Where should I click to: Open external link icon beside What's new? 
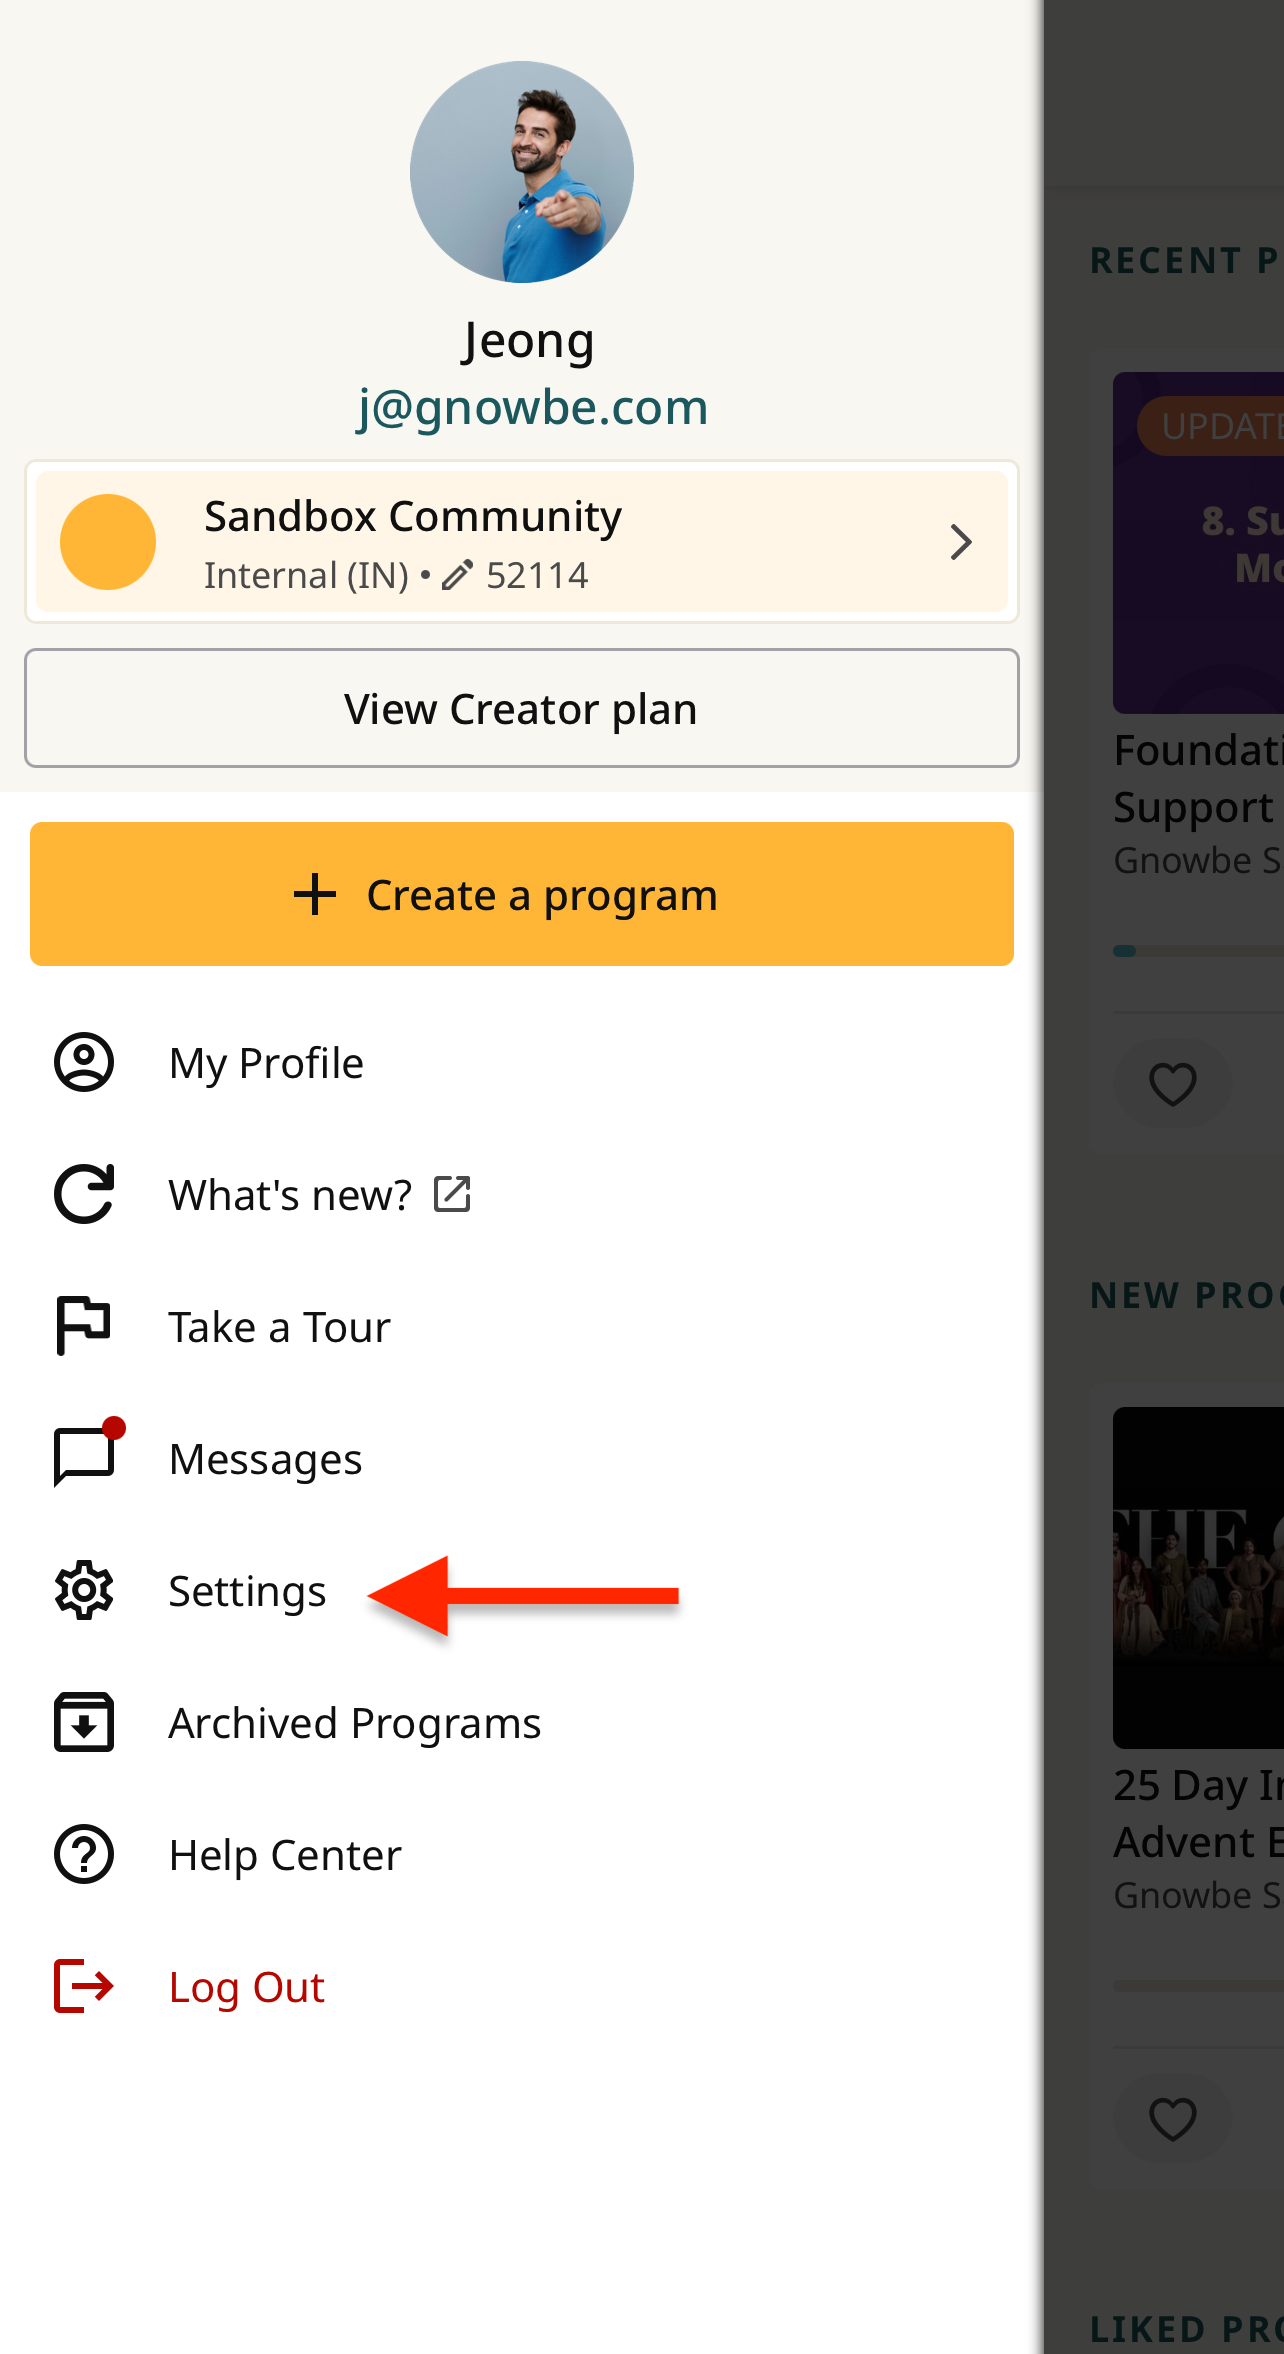452,1194
